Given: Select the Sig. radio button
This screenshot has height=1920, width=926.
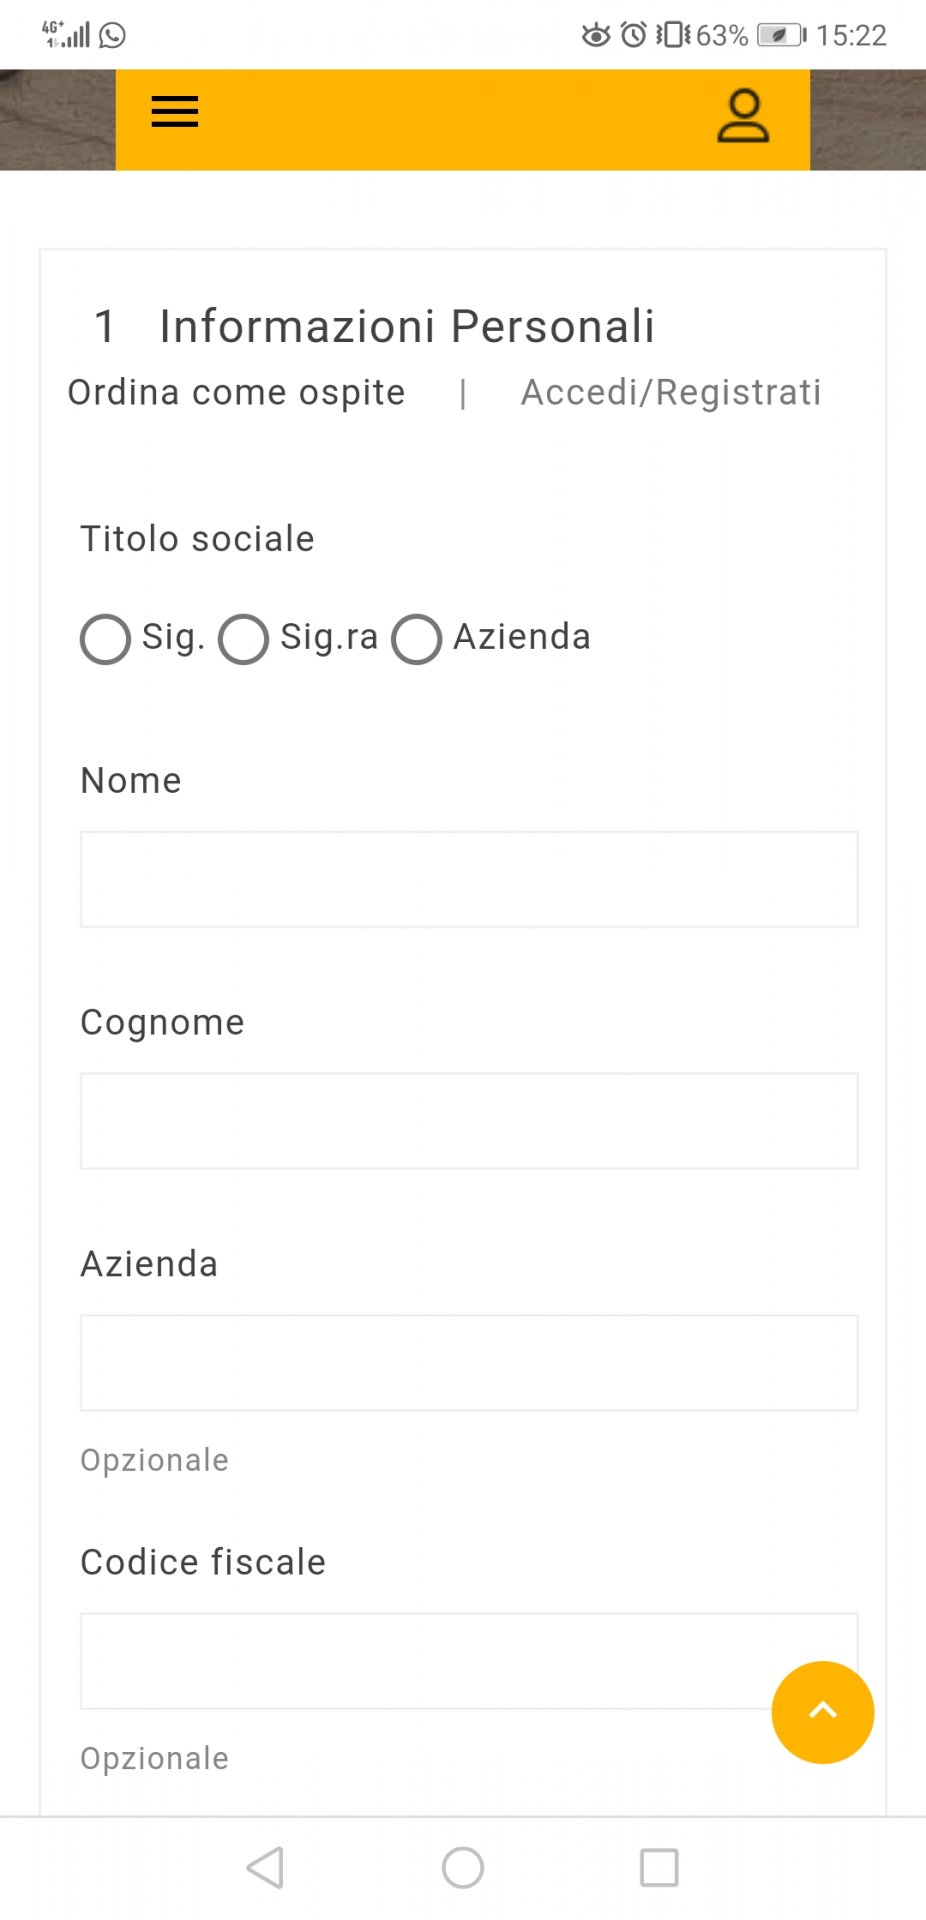Looking at the screenshot, I should (x=106, y=639).
